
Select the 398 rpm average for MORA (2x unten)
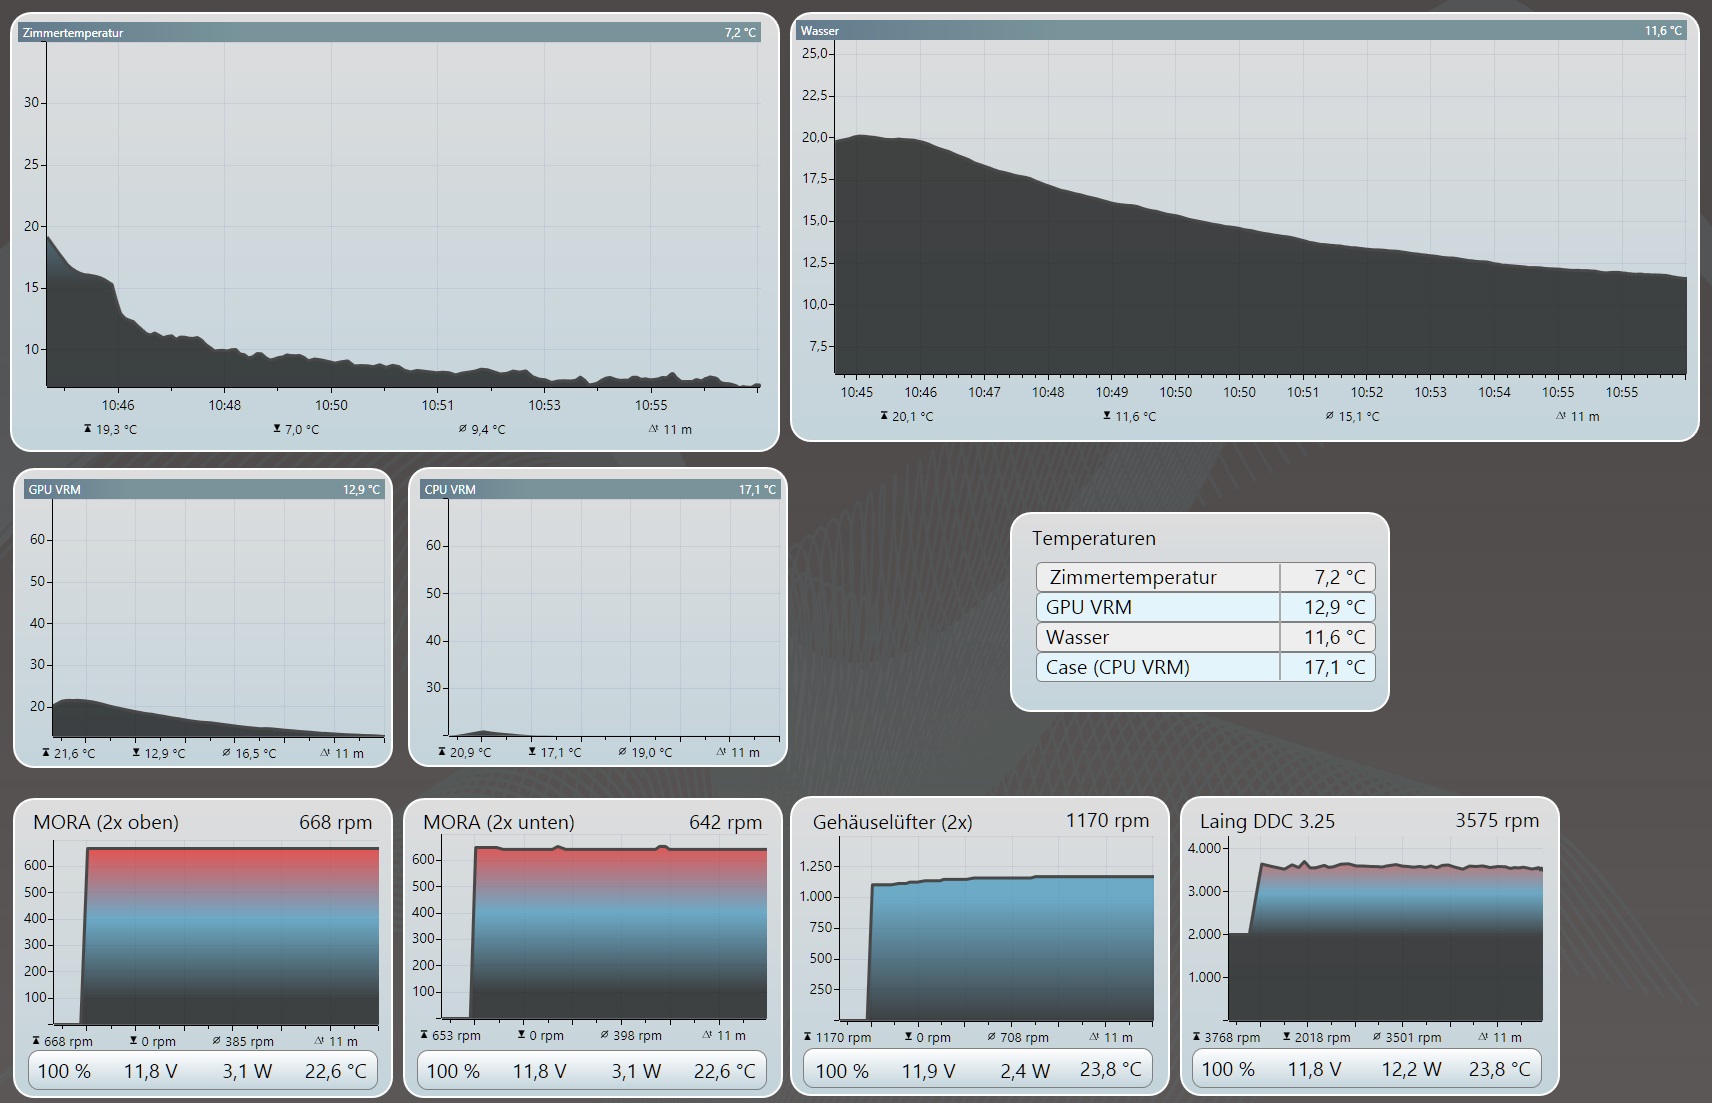click(637, 1036)
